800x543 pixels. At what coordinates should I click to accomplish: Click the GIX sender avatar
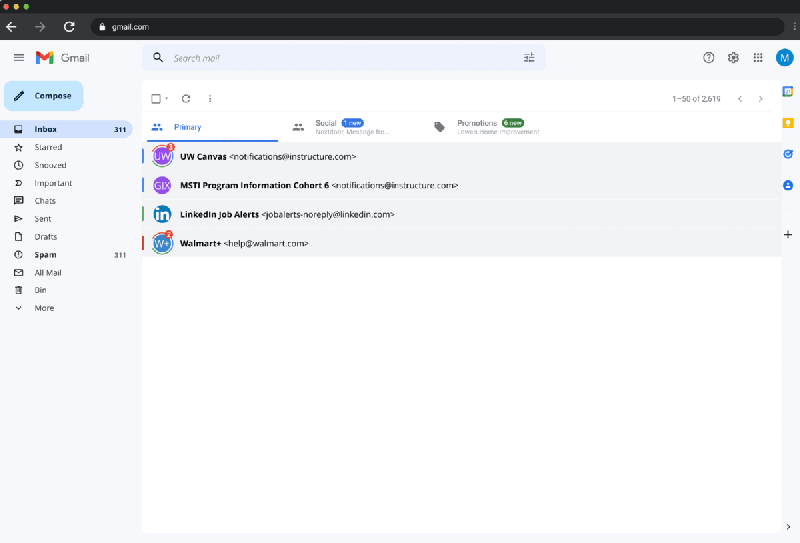(x=162, y=185)
